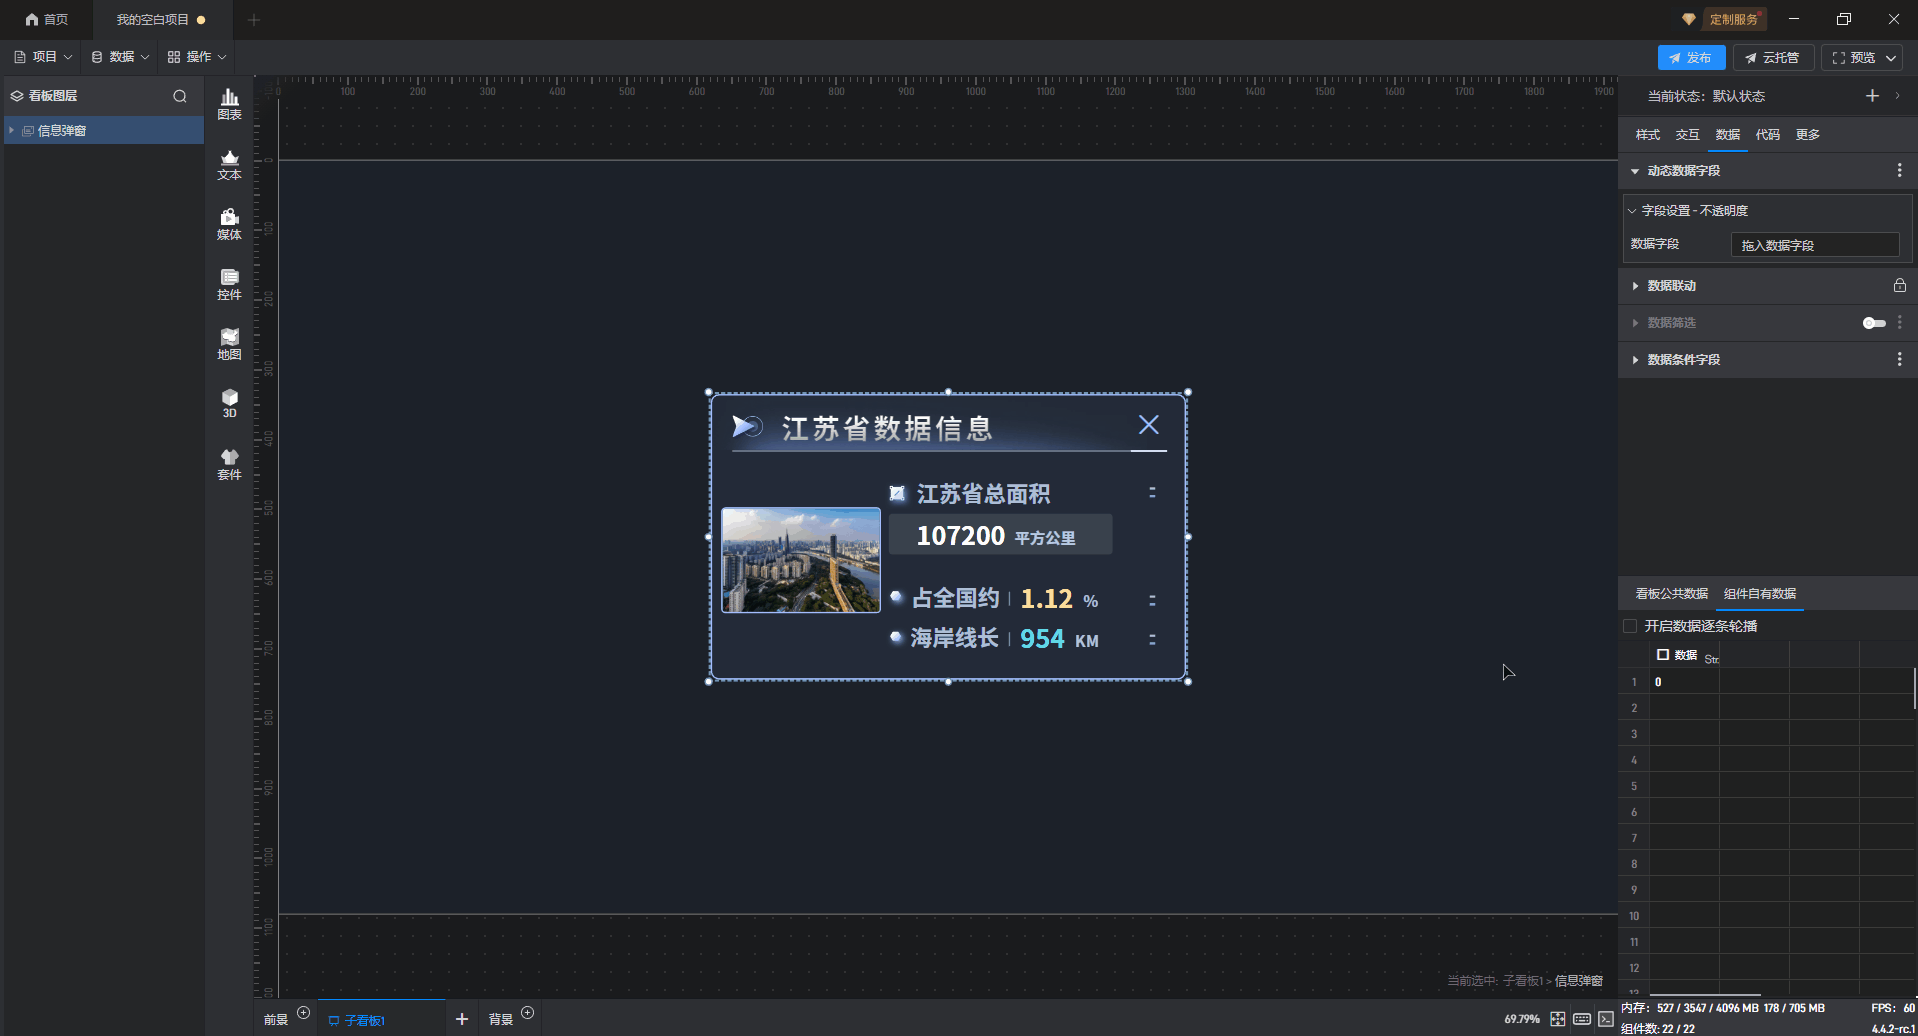Screen dimensions: 1918x1036
Task: Open the 套件 kit component icon
Action: [x=229, y=464]
